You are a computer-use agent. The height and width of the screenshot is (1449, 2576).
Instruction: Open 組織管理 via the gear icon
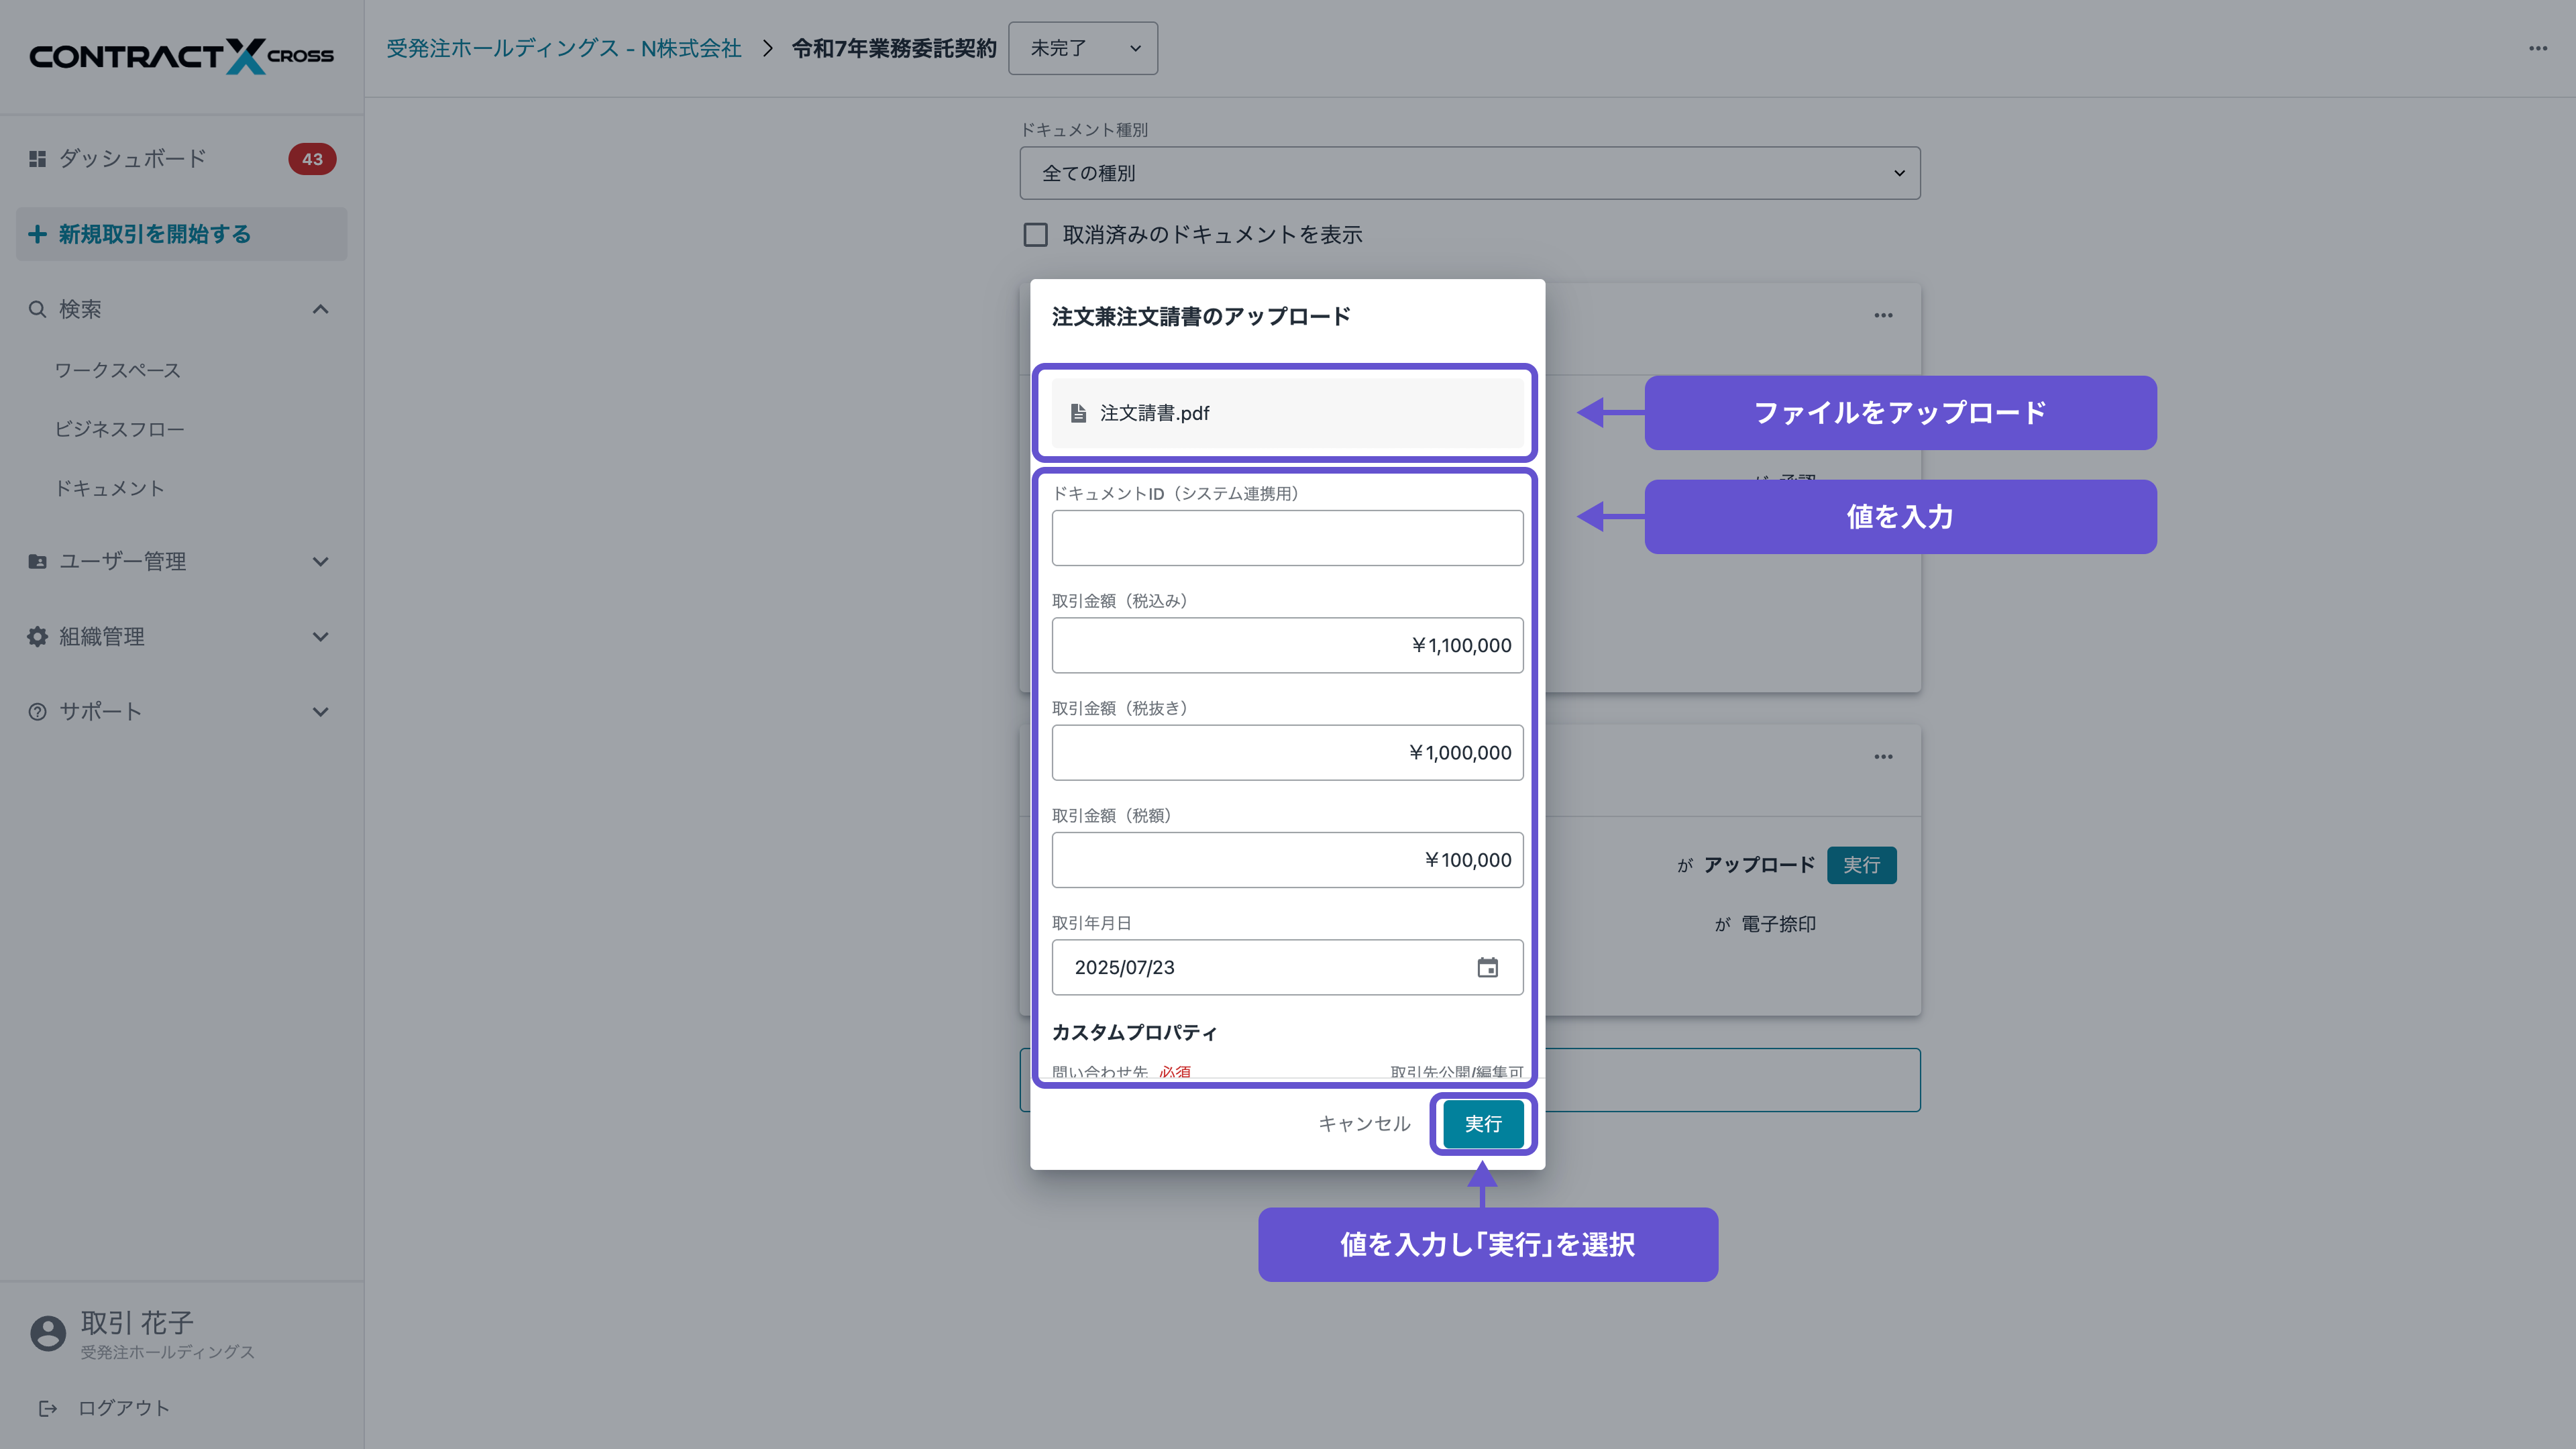(37, 636)
